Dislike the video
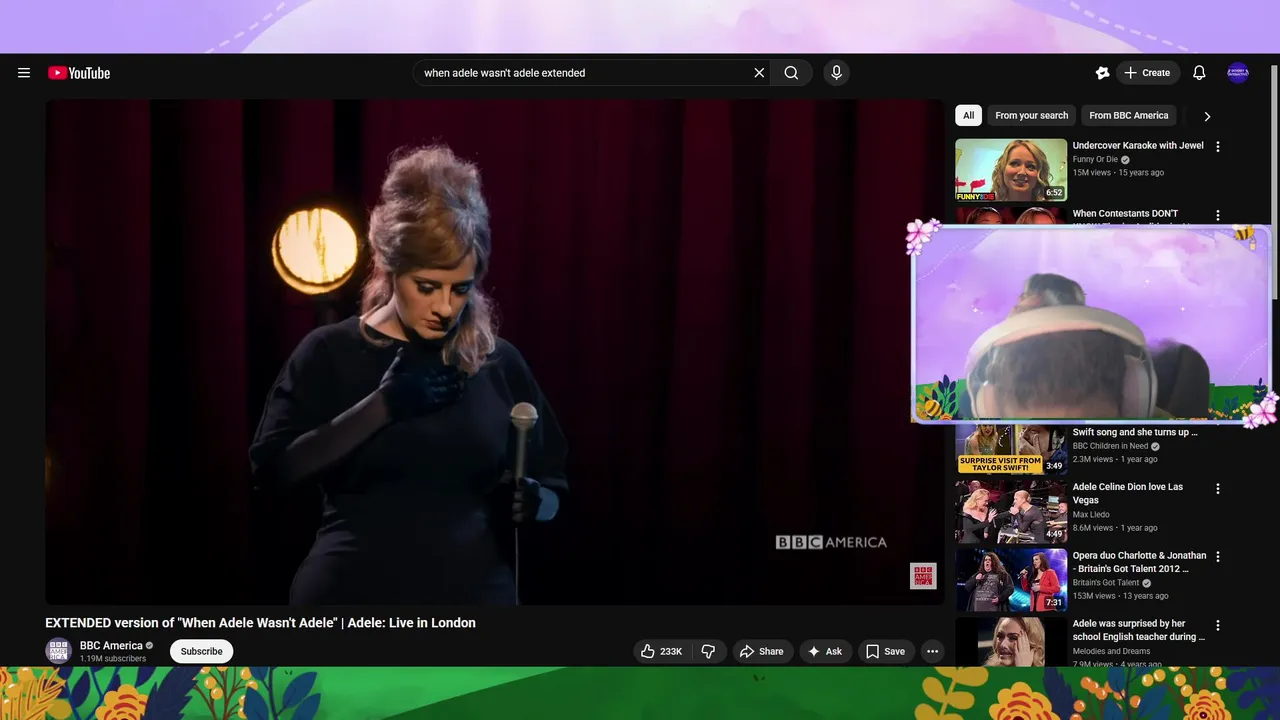The height and width of the screenshot is (720, 1280). (x=708, y=651)
